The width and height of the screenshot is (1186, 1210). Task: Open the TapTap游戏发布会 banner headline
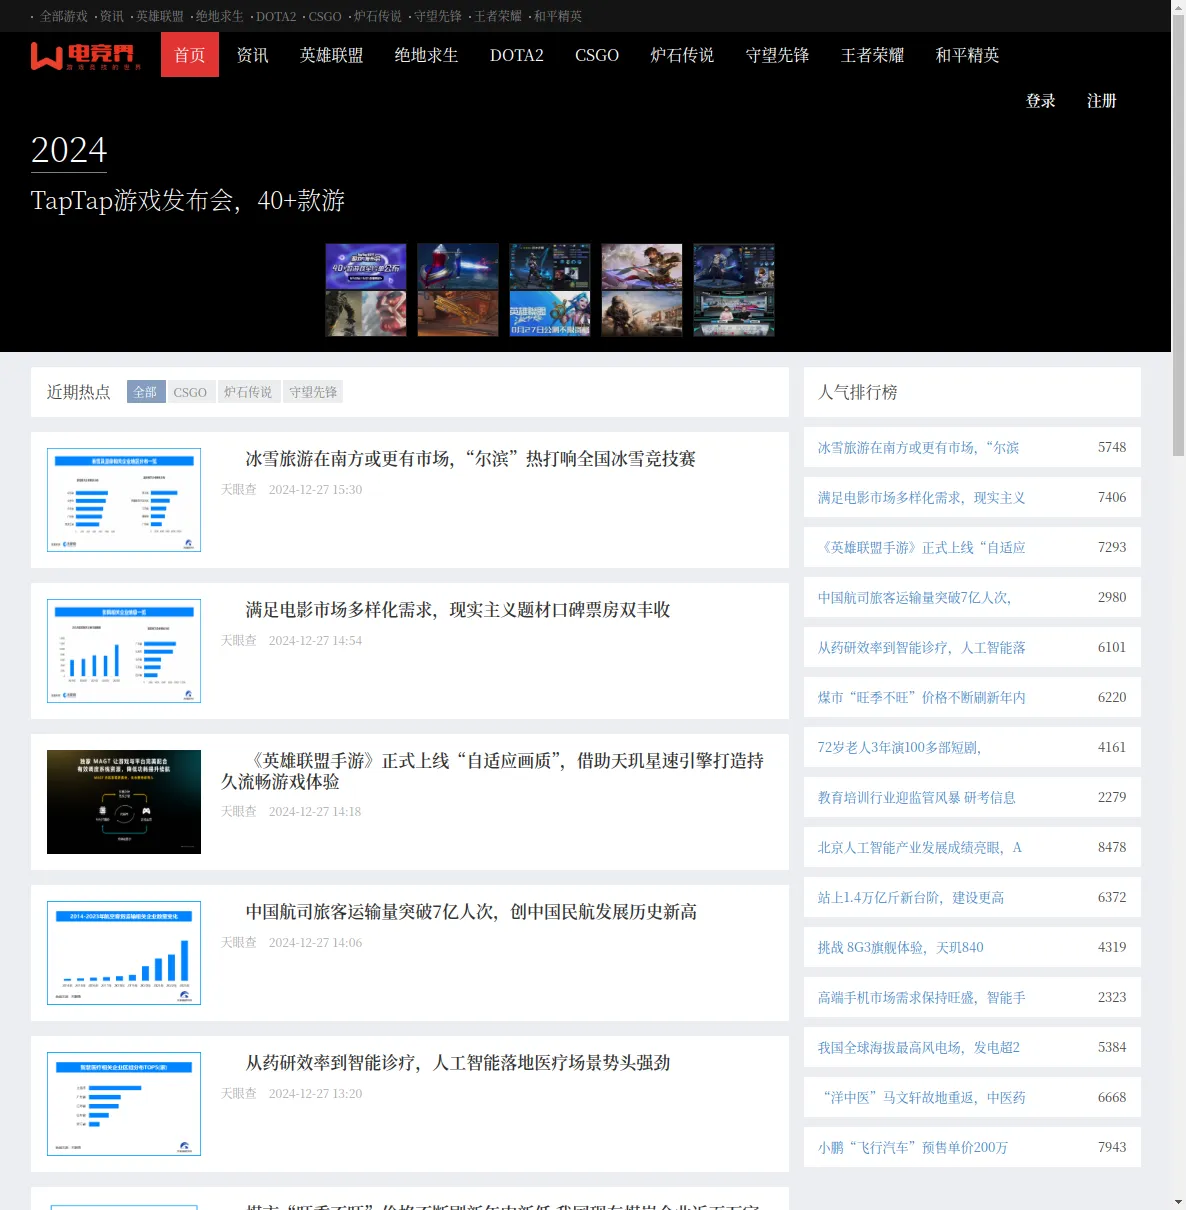click(188, 200)
